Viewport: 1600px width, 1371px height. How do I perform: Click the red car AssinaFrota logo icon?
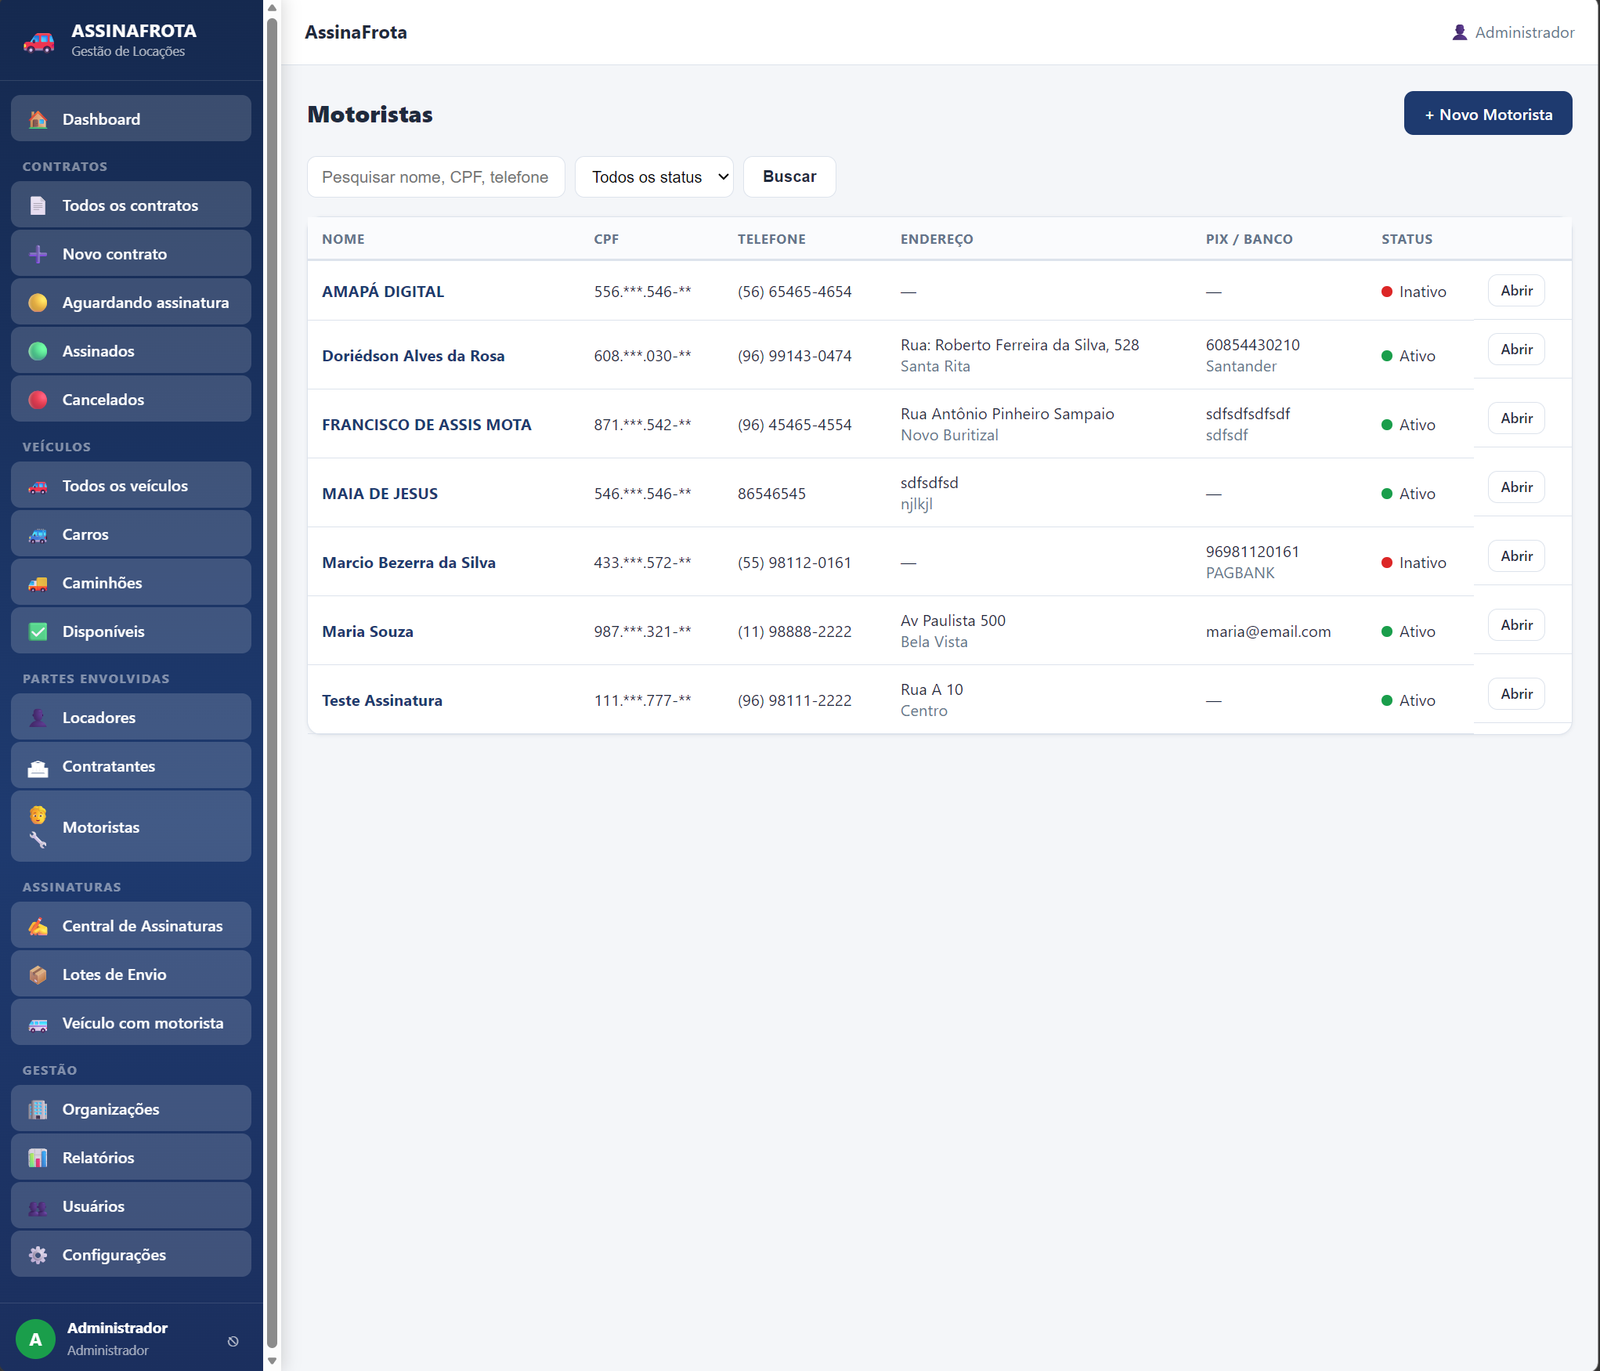[39, 41]
